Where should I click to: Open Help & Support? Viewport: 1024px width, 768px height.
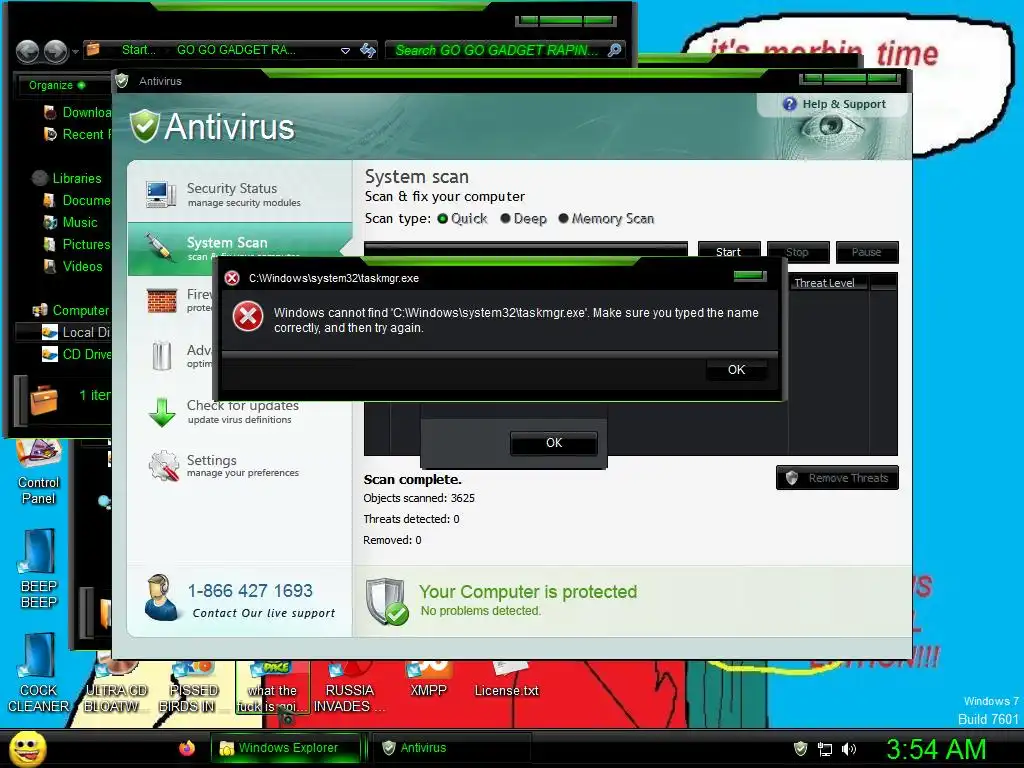tap(834, 104)
